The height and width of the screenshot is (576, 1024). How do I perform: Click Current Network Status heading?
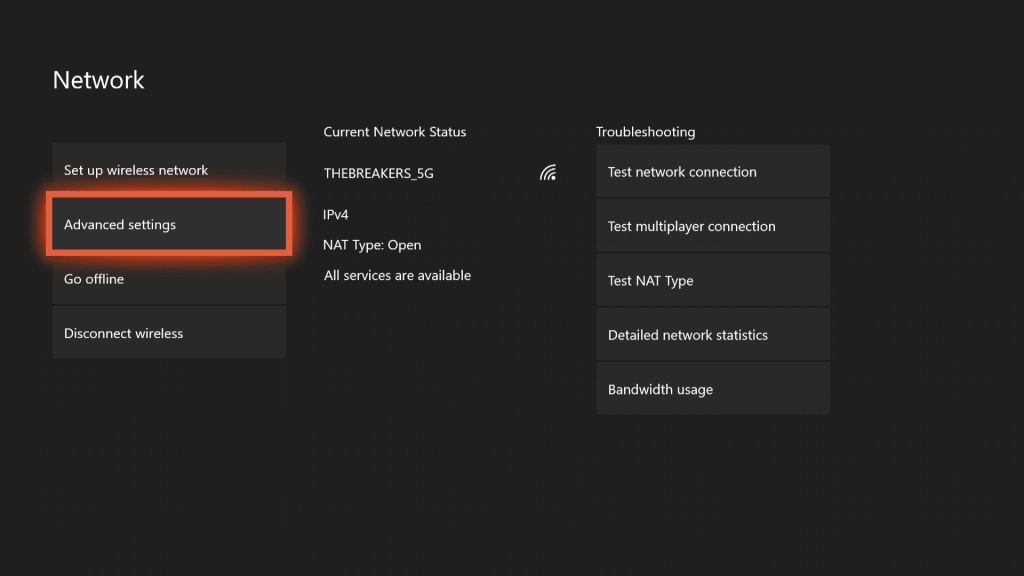[x=394, y=132]
